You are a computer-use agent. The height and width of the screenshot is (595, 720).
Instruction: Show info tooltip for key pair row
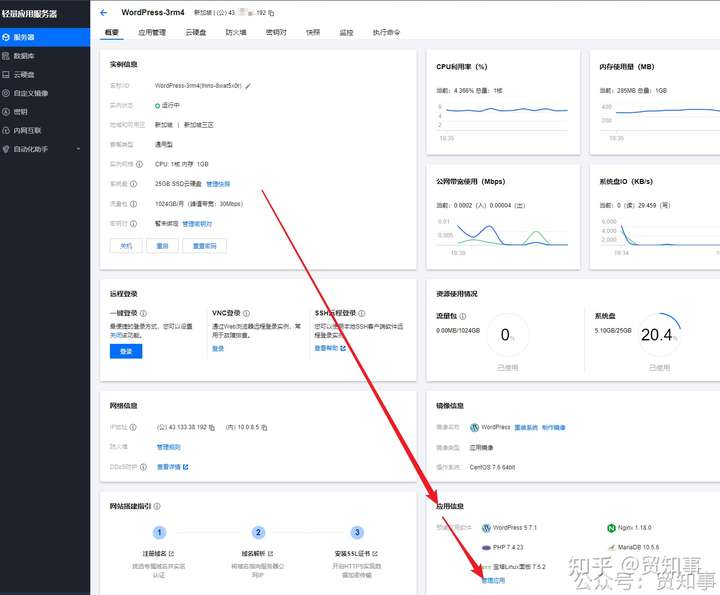133,224
